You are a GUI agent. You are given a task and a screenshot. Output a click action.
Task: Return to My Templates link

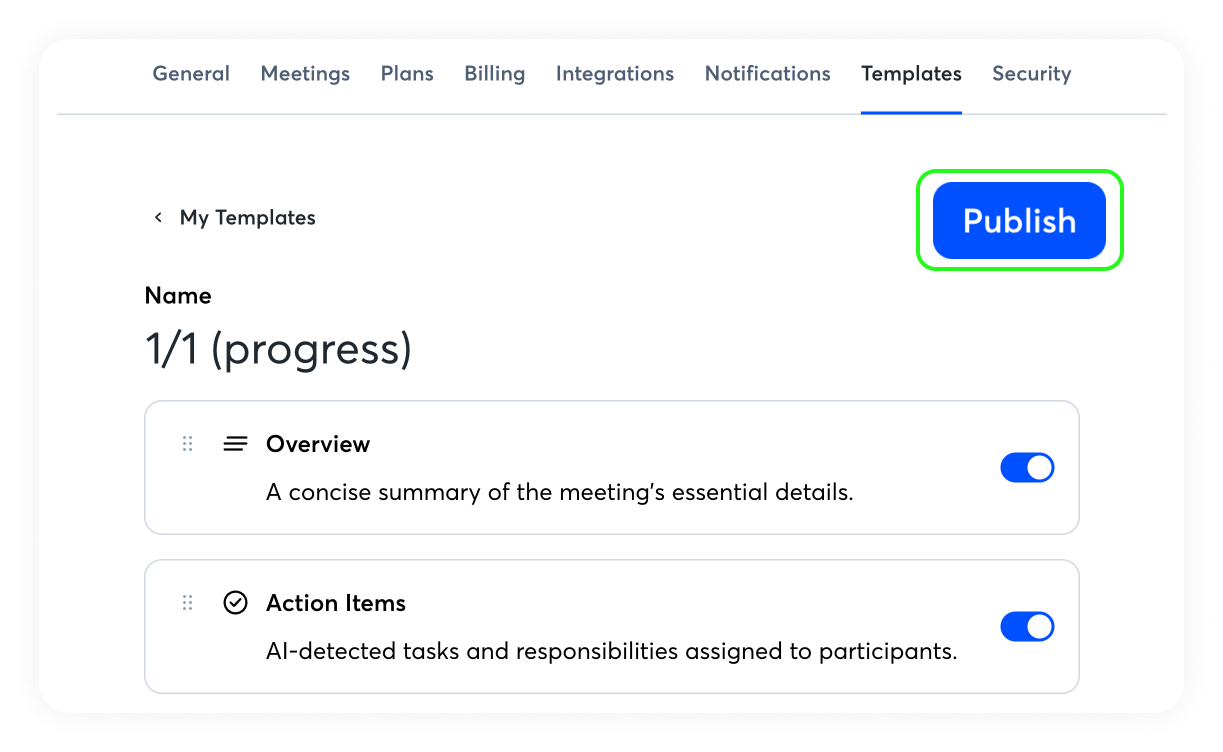(x=247, y=218)
